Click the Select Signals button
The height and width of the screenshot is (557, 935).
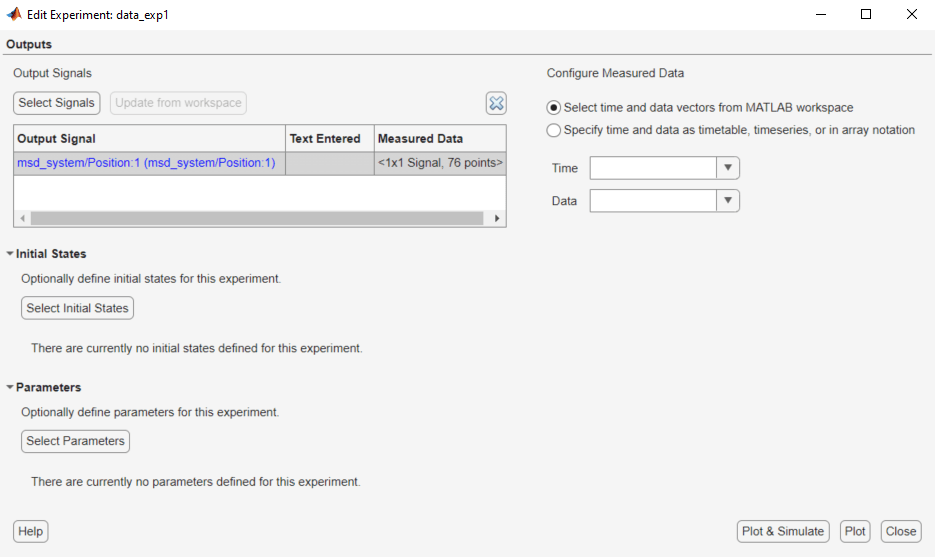click(57, 103)
